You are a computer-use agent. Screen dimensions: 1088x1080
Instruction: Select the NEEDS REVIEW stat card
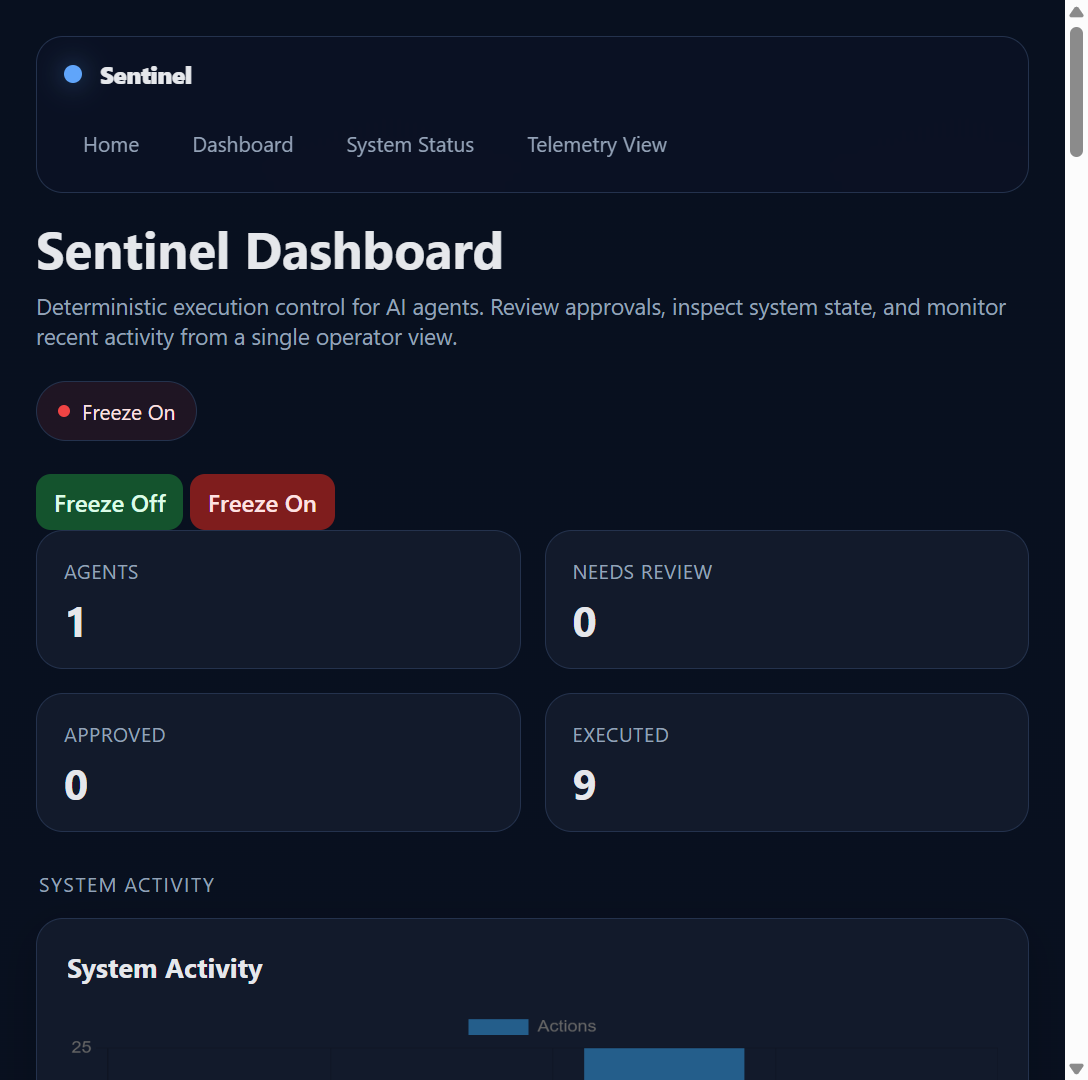tap(786, 599)
